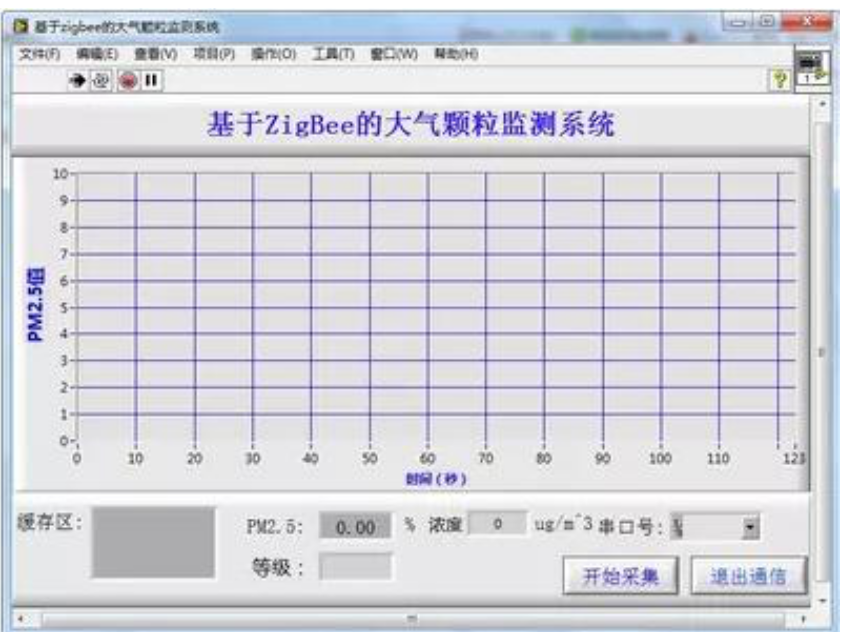This screenshot has height=632, width=847.
Task: Click the y-axis maximum value 10
Action: 59,173
